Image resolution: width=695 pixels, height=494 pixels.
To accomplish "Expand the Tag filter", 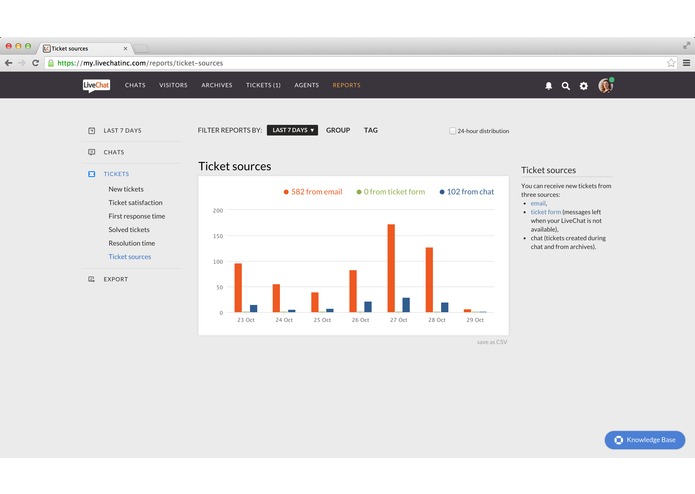I will pyautogui.click(x=371, y=130).
